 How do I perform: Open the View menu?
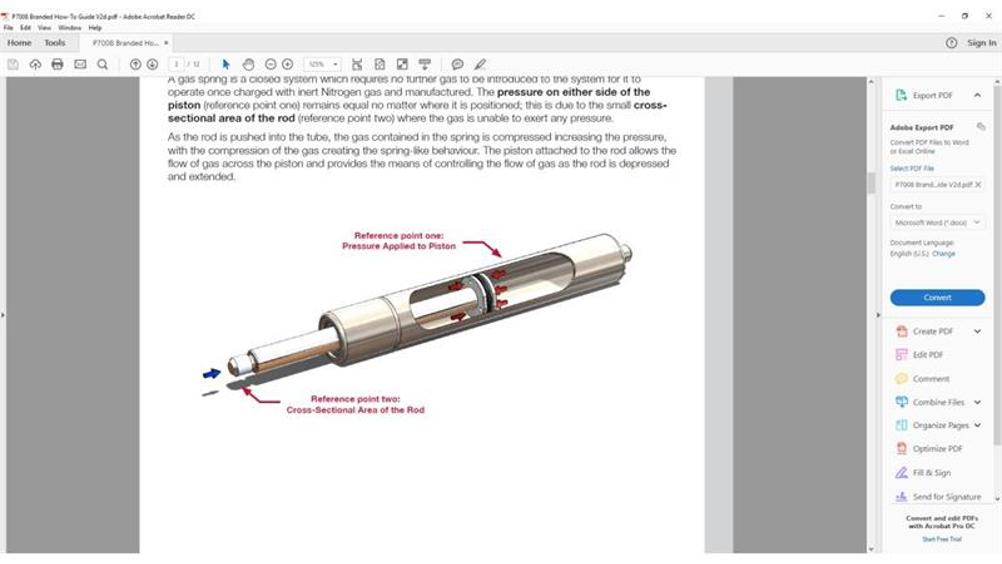click(x=44, y=28)
